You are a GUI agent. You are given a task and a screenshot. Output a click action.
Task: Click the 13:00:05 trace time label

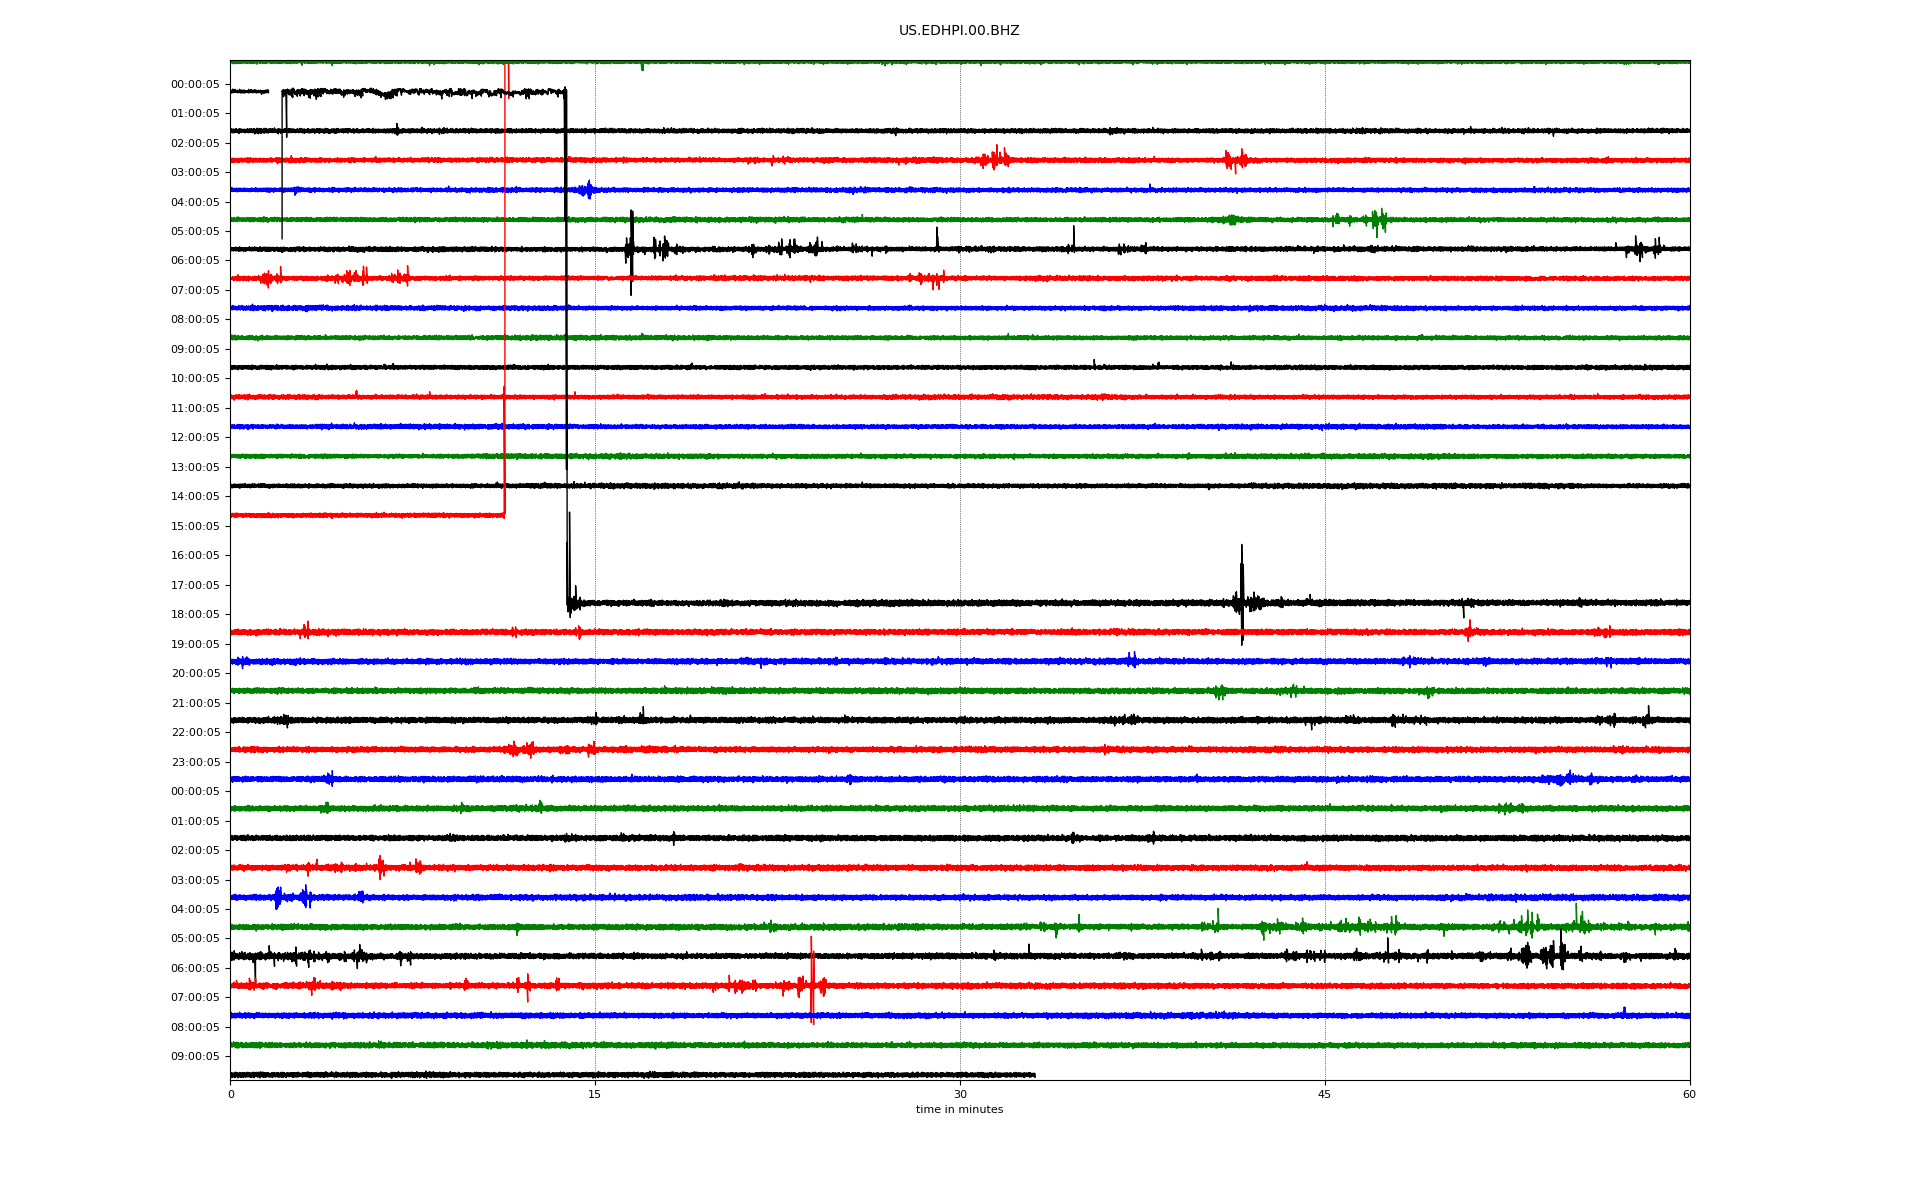point(195,468)
